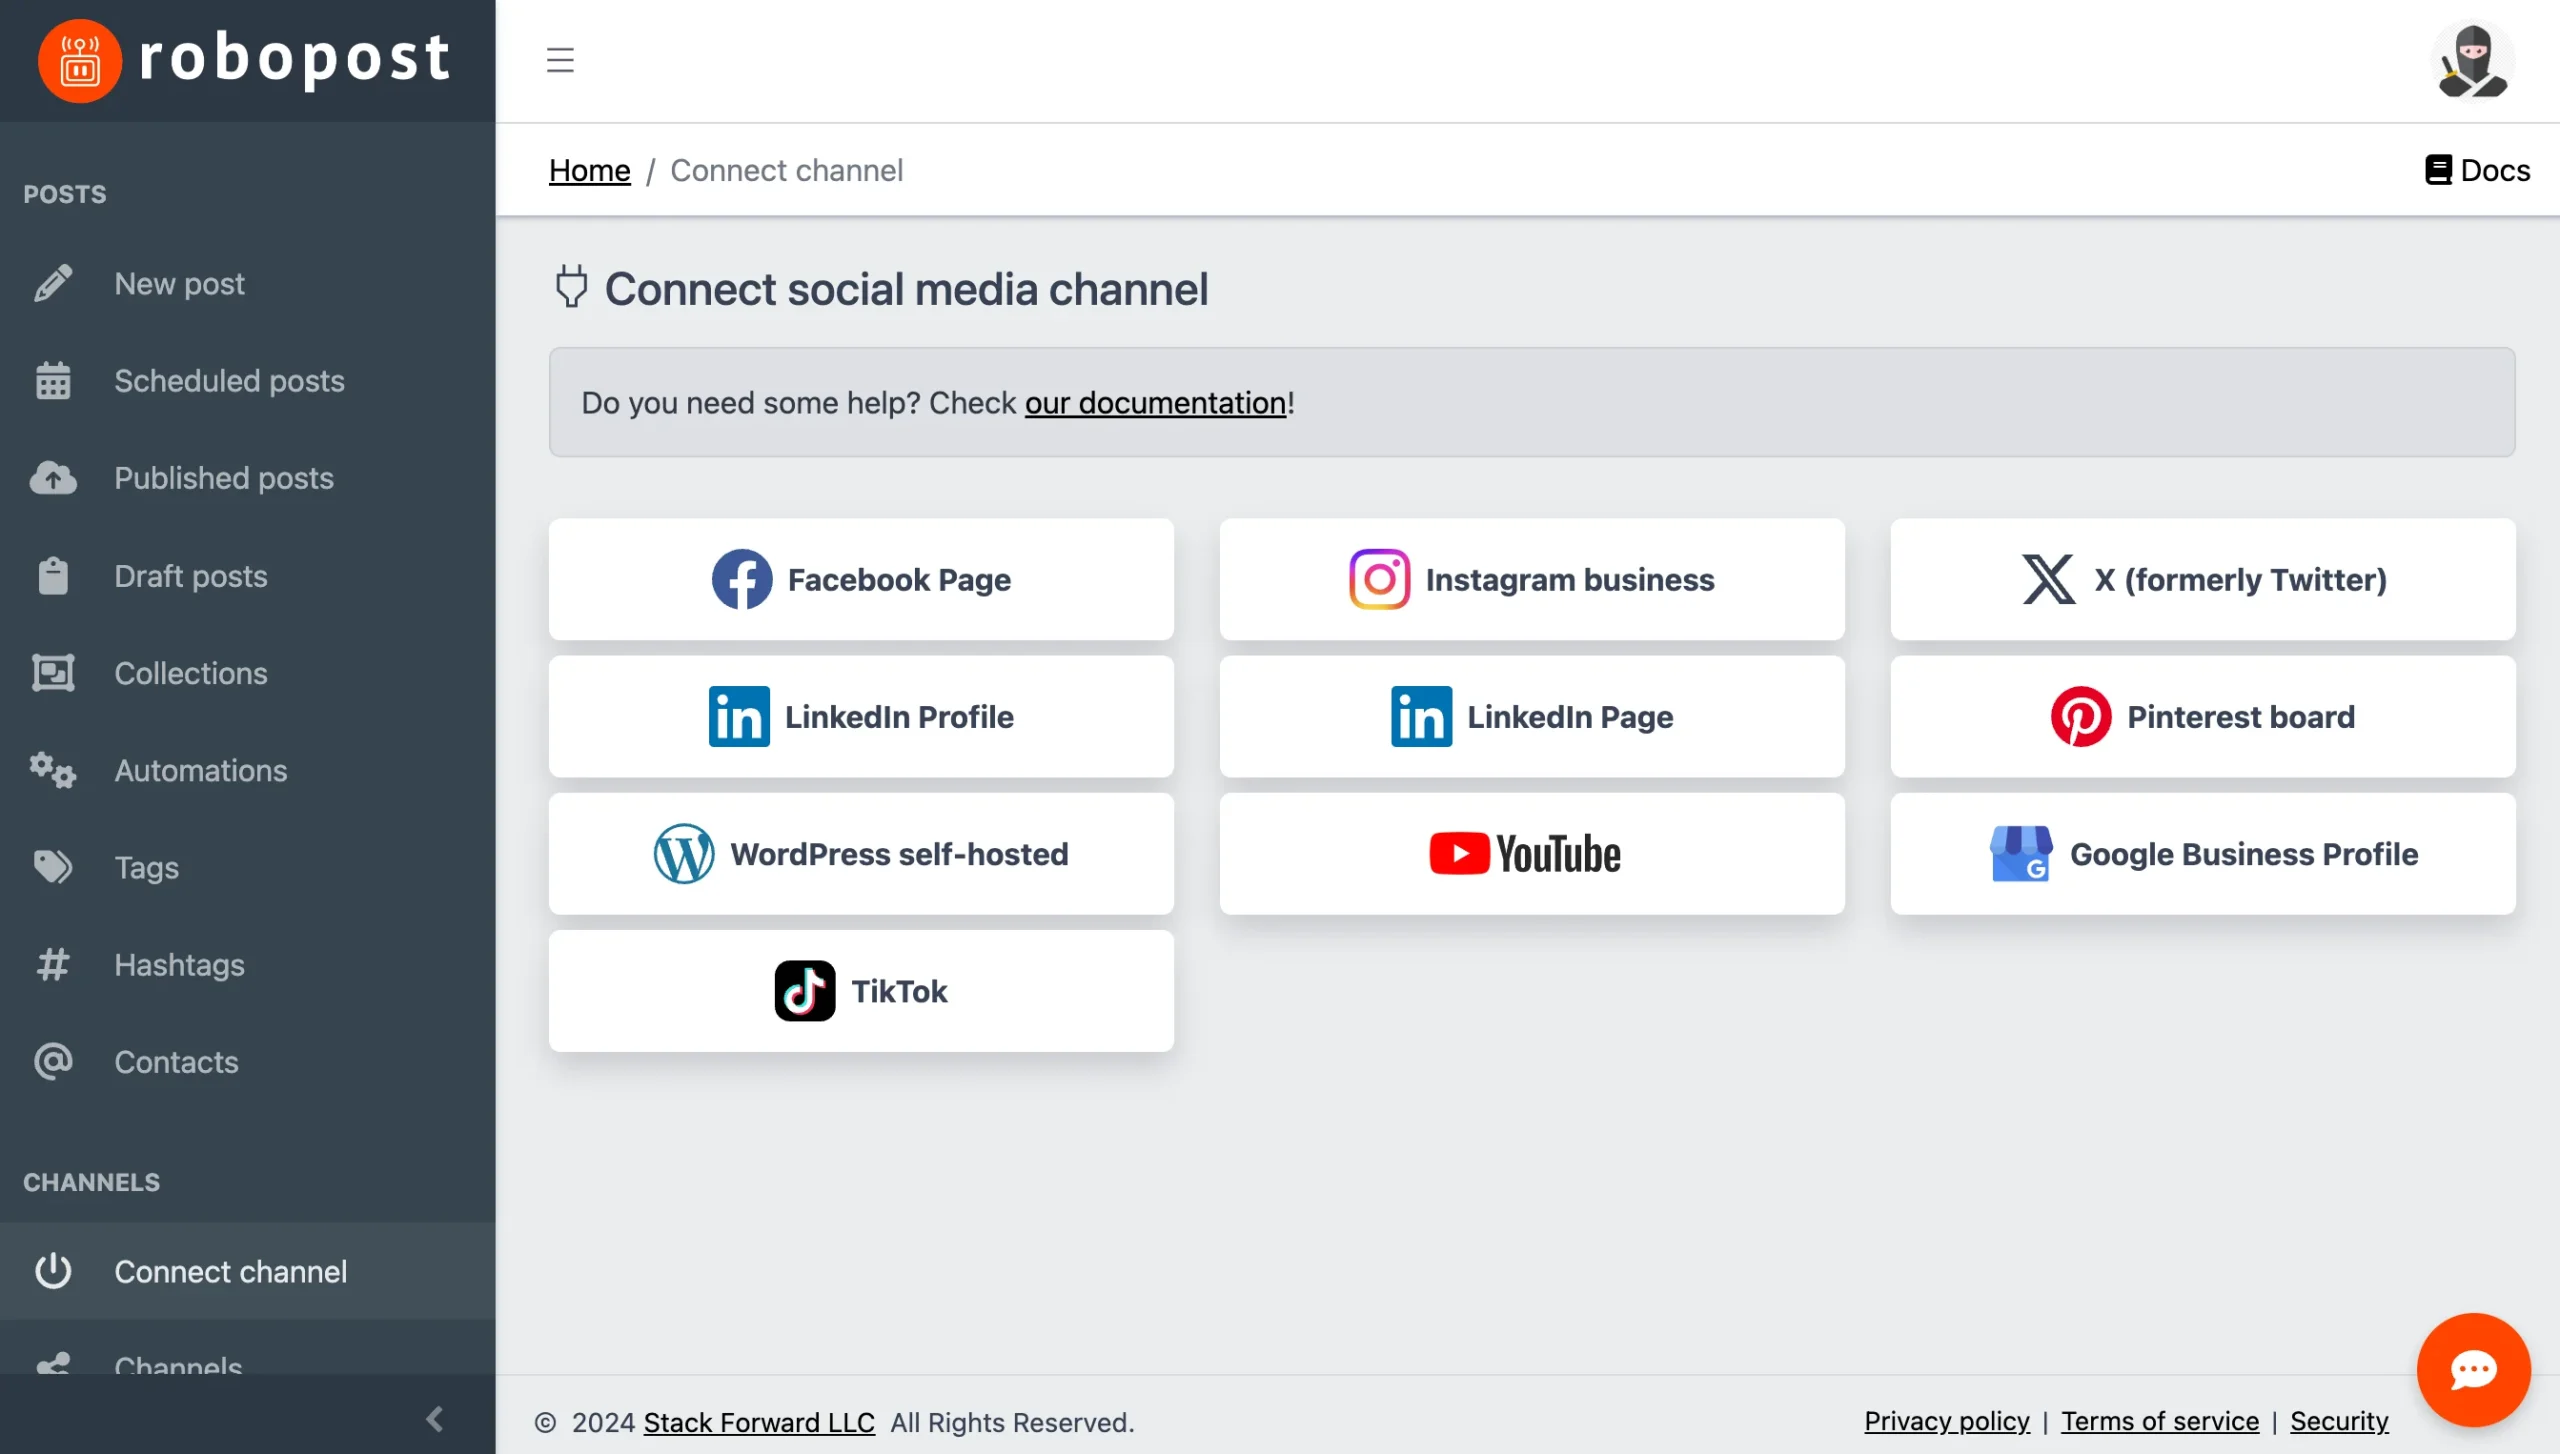This screenshot has width=2560, height=1454.
Task: Click the LinkedIn Page logo icon
Action: pos(1421,716)
